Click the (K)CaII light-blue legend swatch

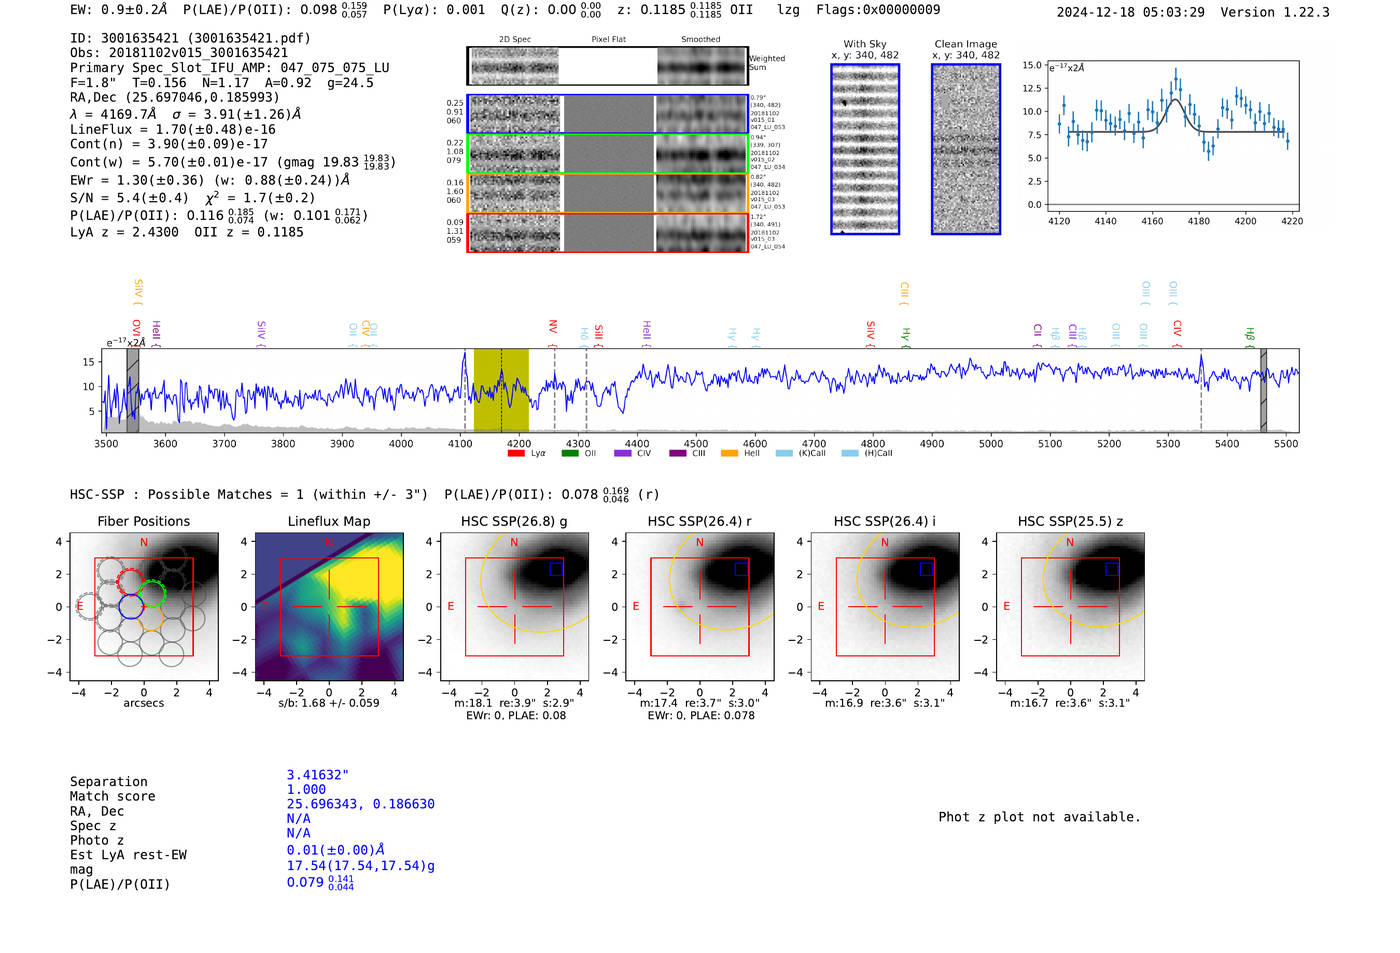[783, 453]
